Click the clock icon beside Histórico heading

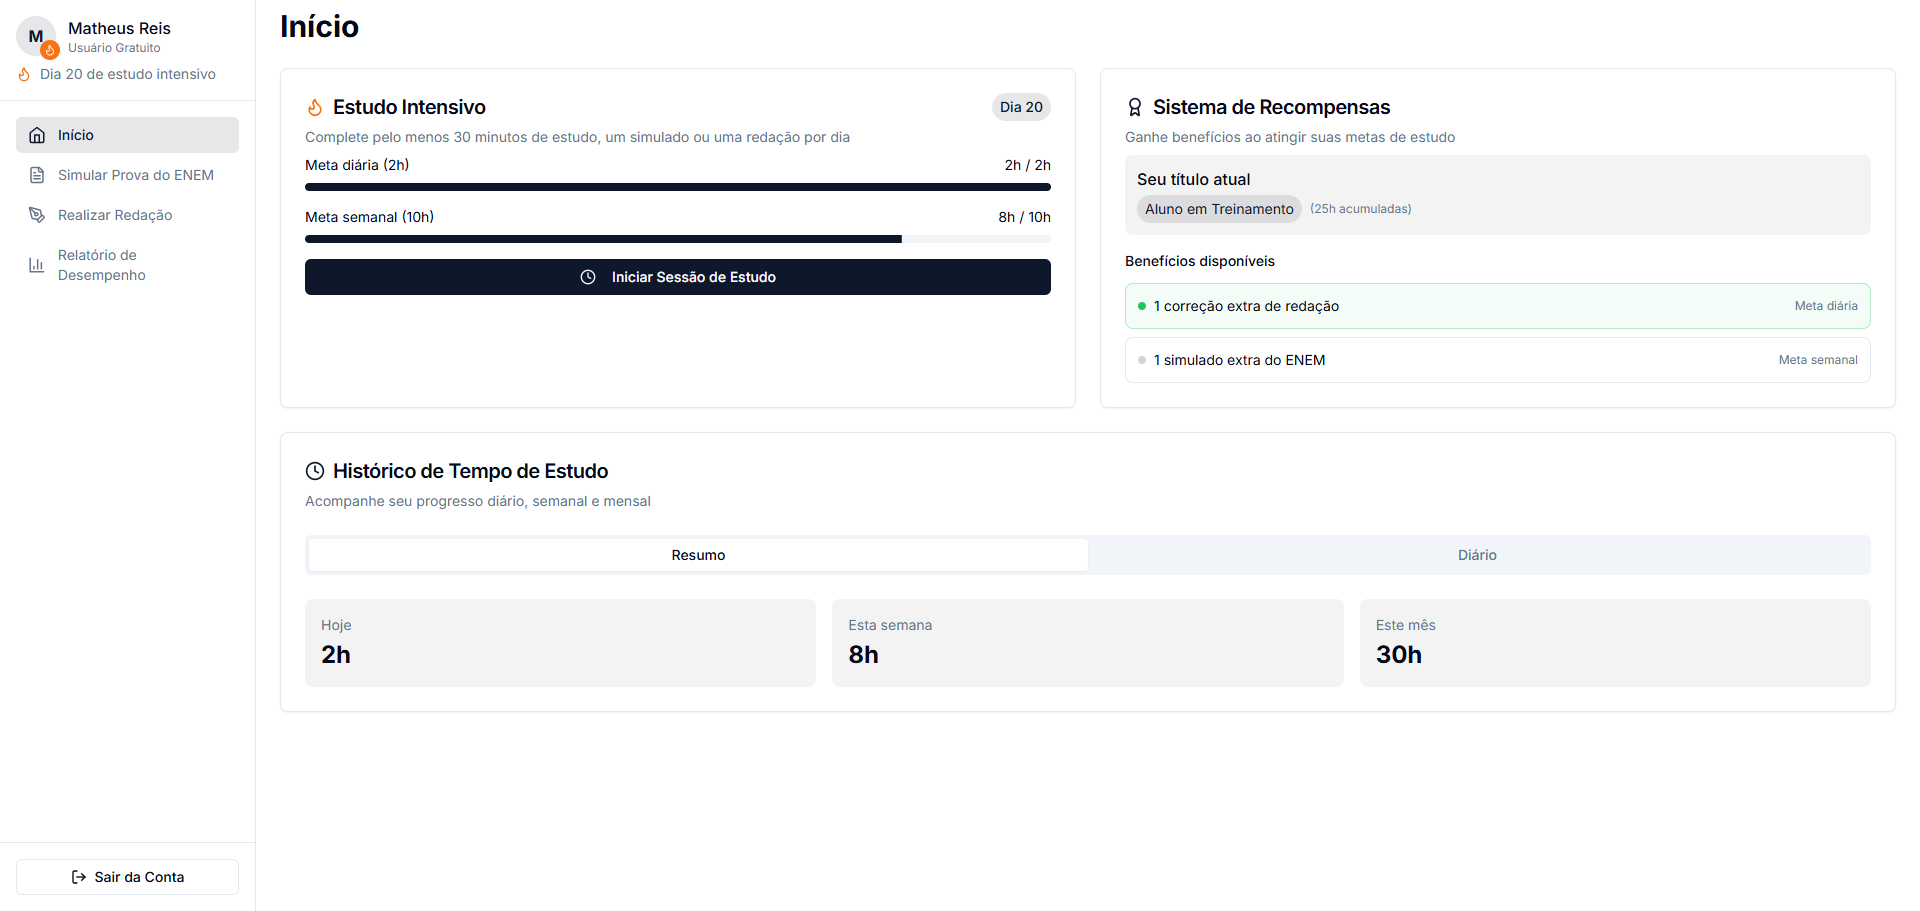pos(315,471)
